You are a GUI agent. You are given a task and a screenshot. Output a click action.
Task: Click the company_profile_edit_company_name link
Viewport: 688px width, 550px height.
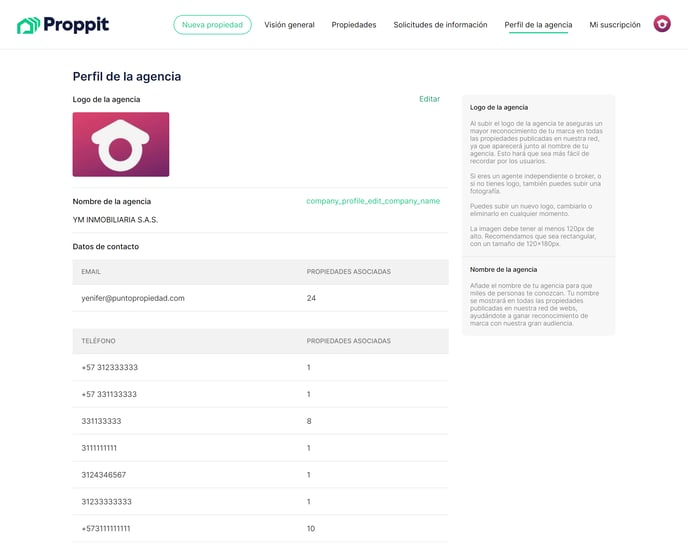tap(373, 201)
